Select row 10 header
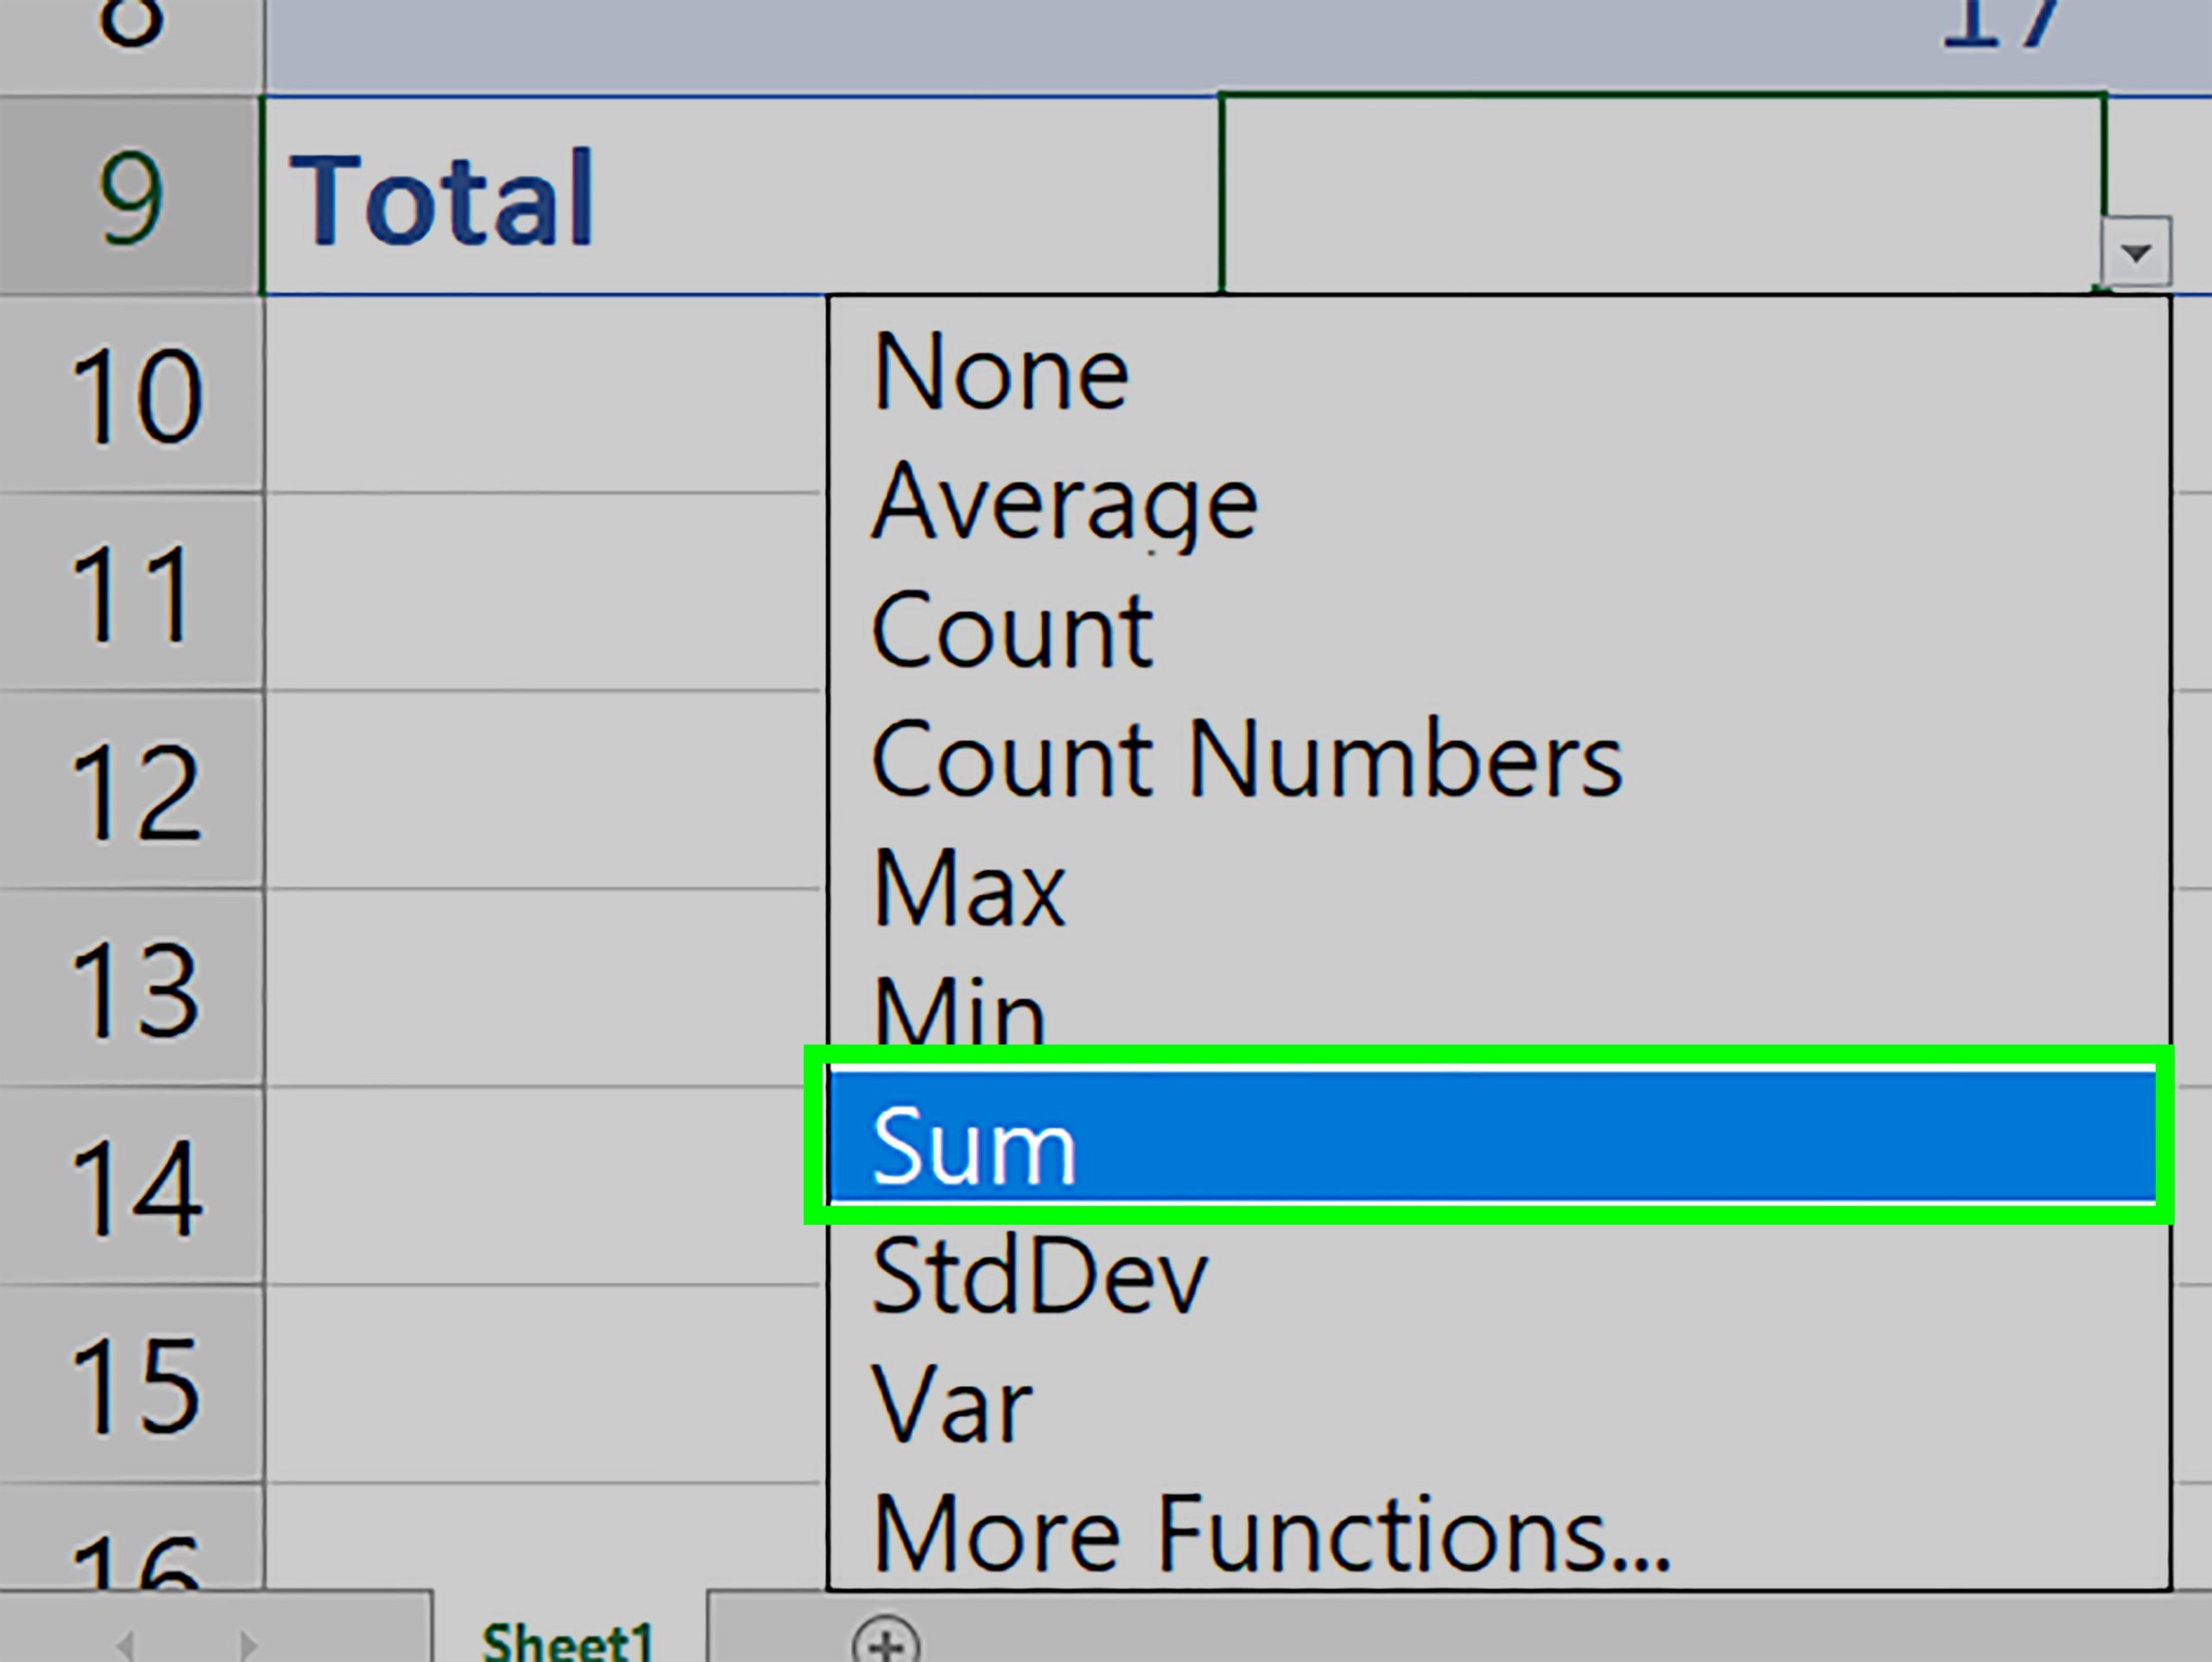This screenshot has width=2212, height=1662. [131, 395]
